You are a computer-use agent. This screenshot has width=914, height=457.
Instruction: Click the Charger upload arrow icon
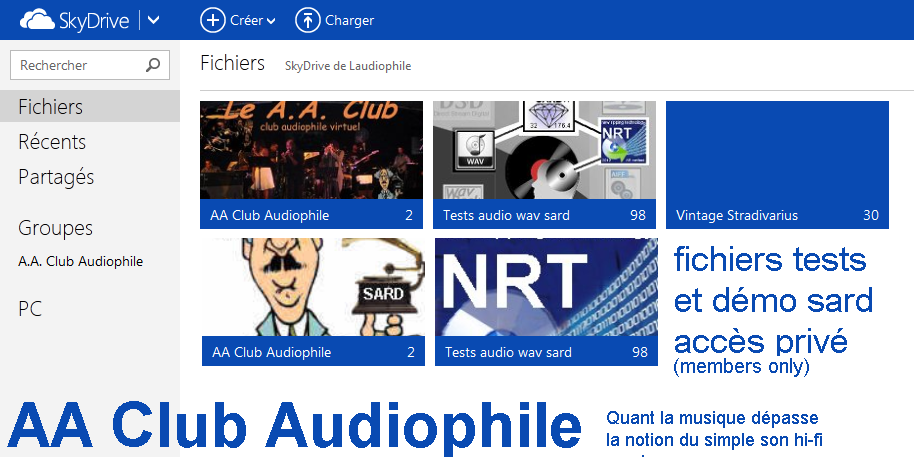tap(308, 20)
